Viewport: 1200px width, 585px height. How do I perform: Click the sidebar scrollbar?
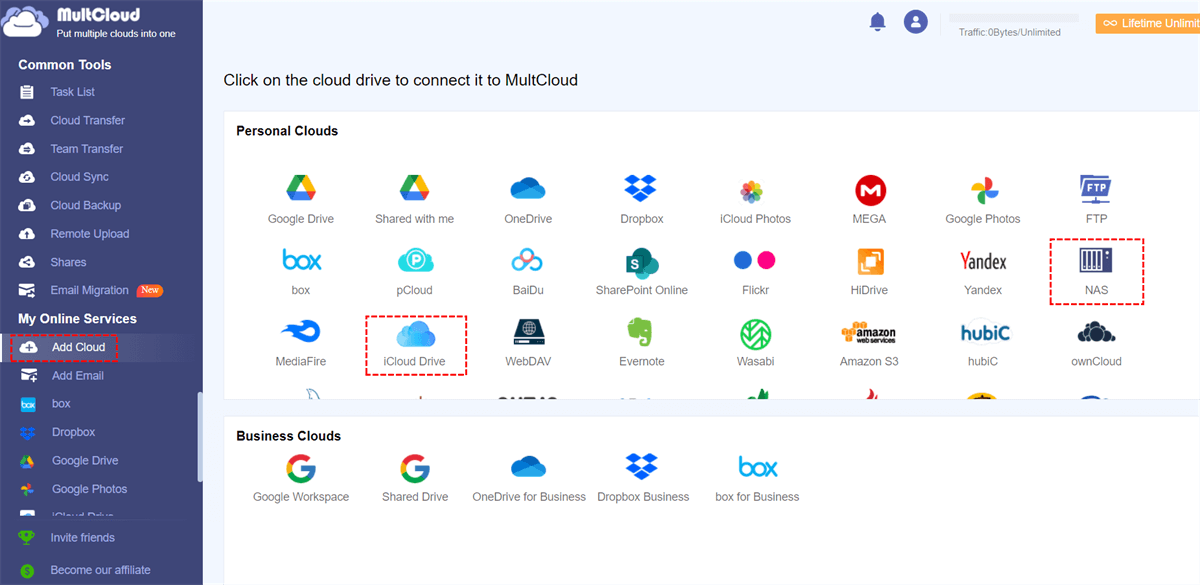coord(199,450)
